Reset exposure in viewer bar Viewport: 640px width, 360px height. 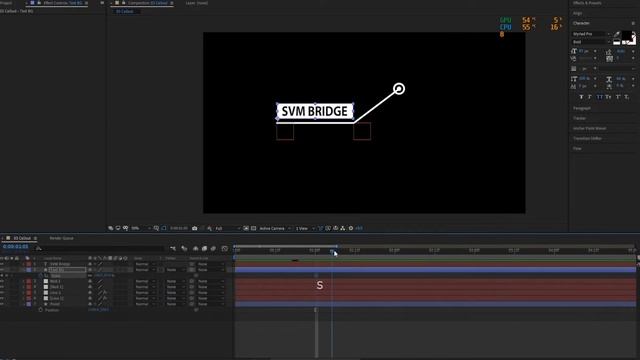(x=351, y=228)
